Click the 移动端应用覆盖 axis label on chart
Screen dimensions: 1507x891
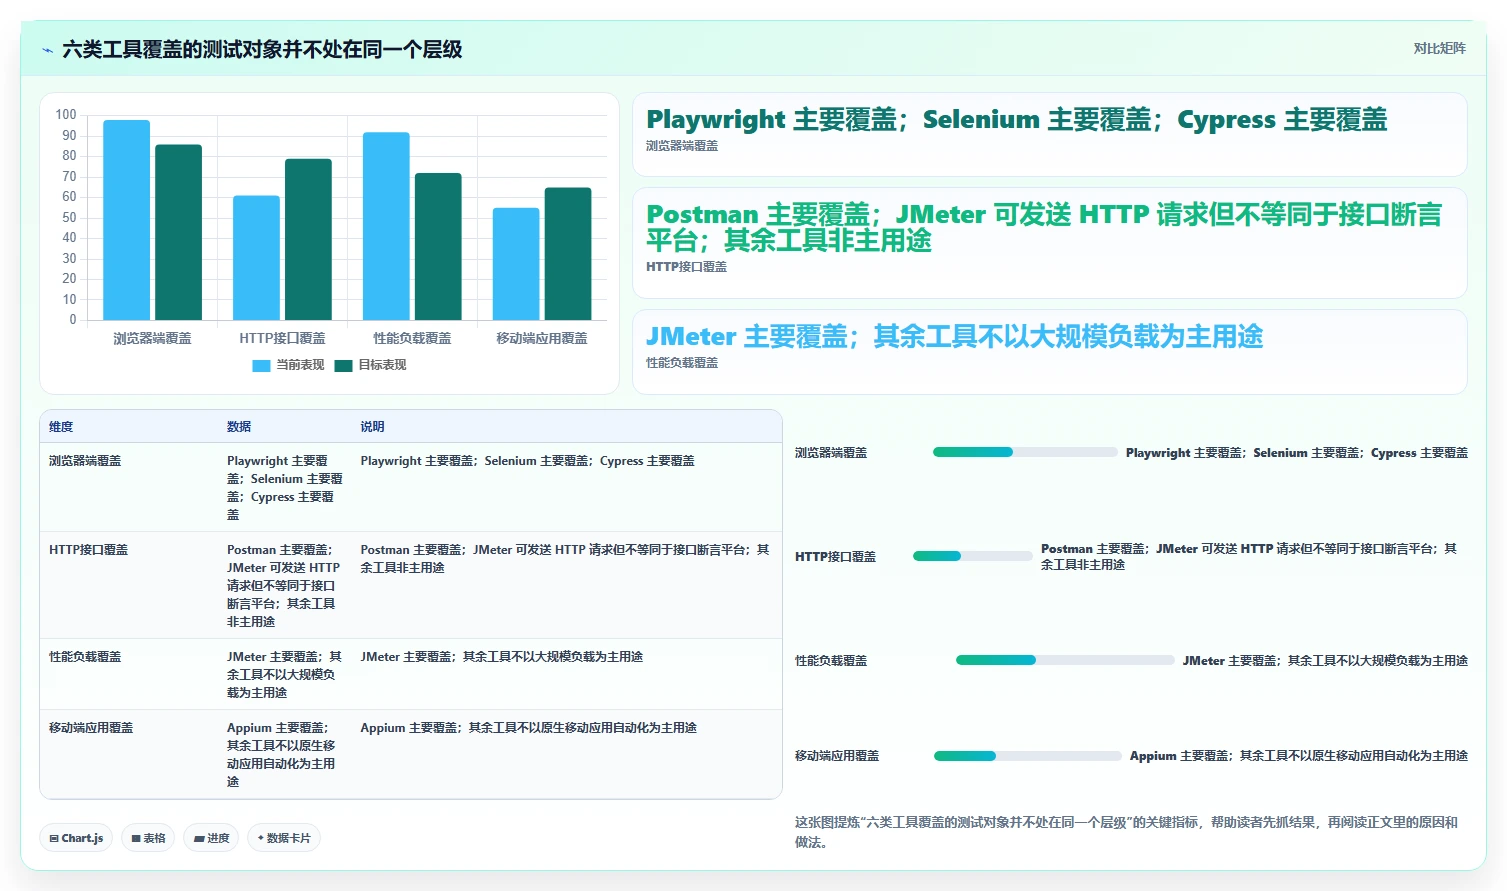click(542, 339)
